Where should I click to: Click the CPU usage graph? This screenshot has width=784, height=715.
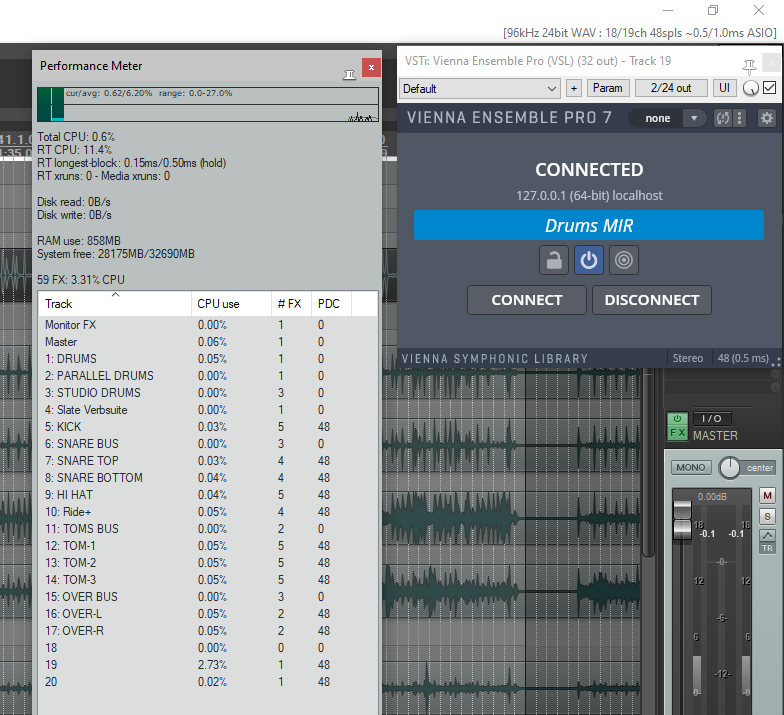(x=208, y=104)
